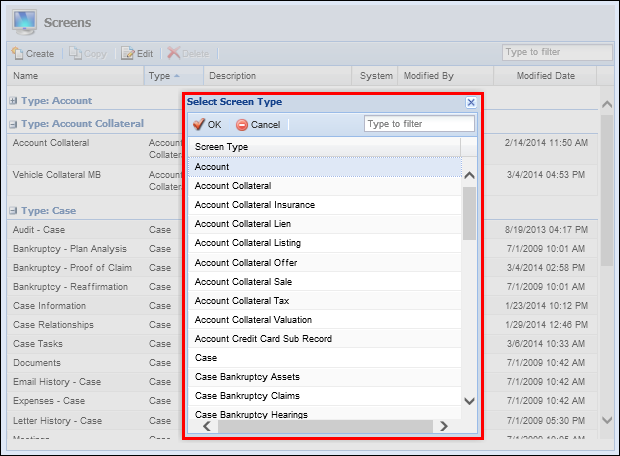Image resolution: width=620 pixels, height=456 pixels.
Task: Focus the Screens panel filter field
Action: pyautogui.click(x=557, y=52)
